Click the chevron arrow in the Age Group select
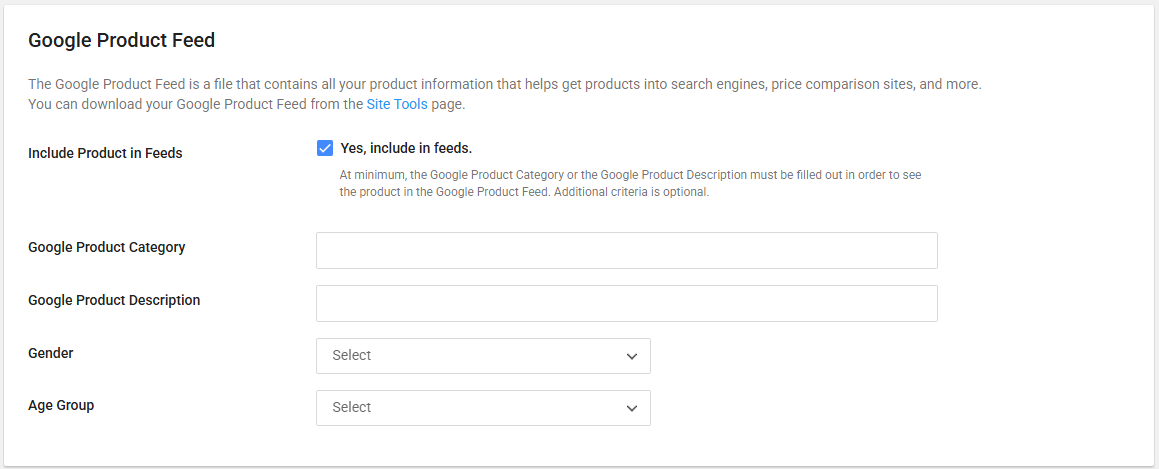The width and height of the screenshot is (1159, 469). (x=631, y=408)
